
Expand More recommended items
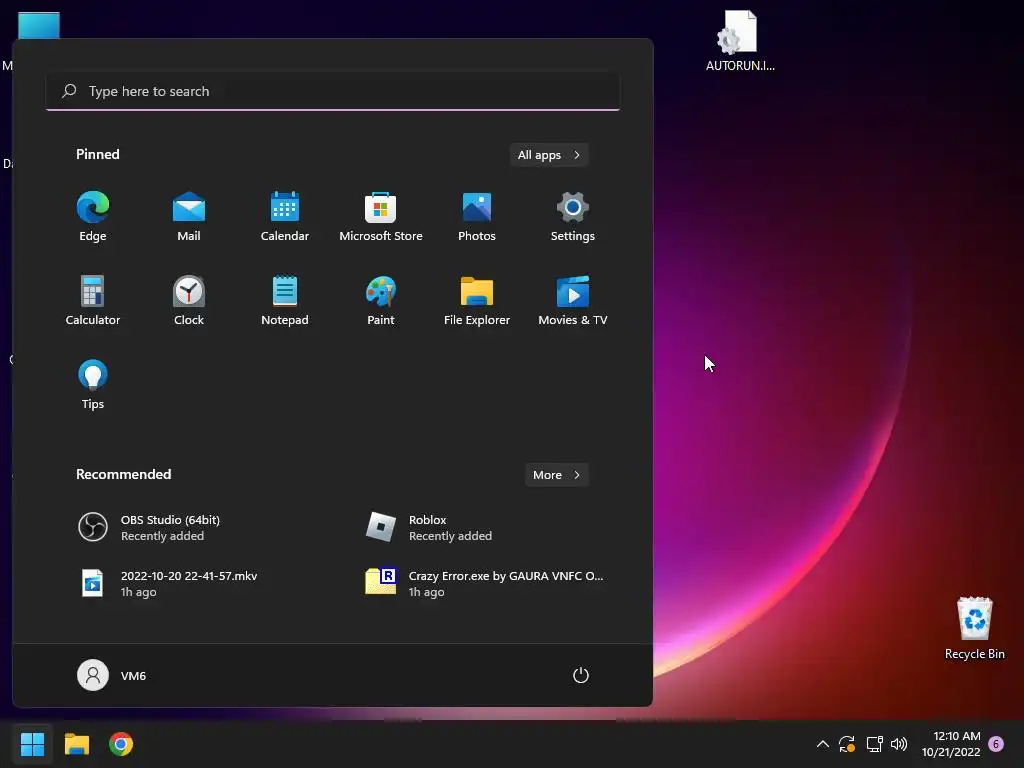point(556,475)
